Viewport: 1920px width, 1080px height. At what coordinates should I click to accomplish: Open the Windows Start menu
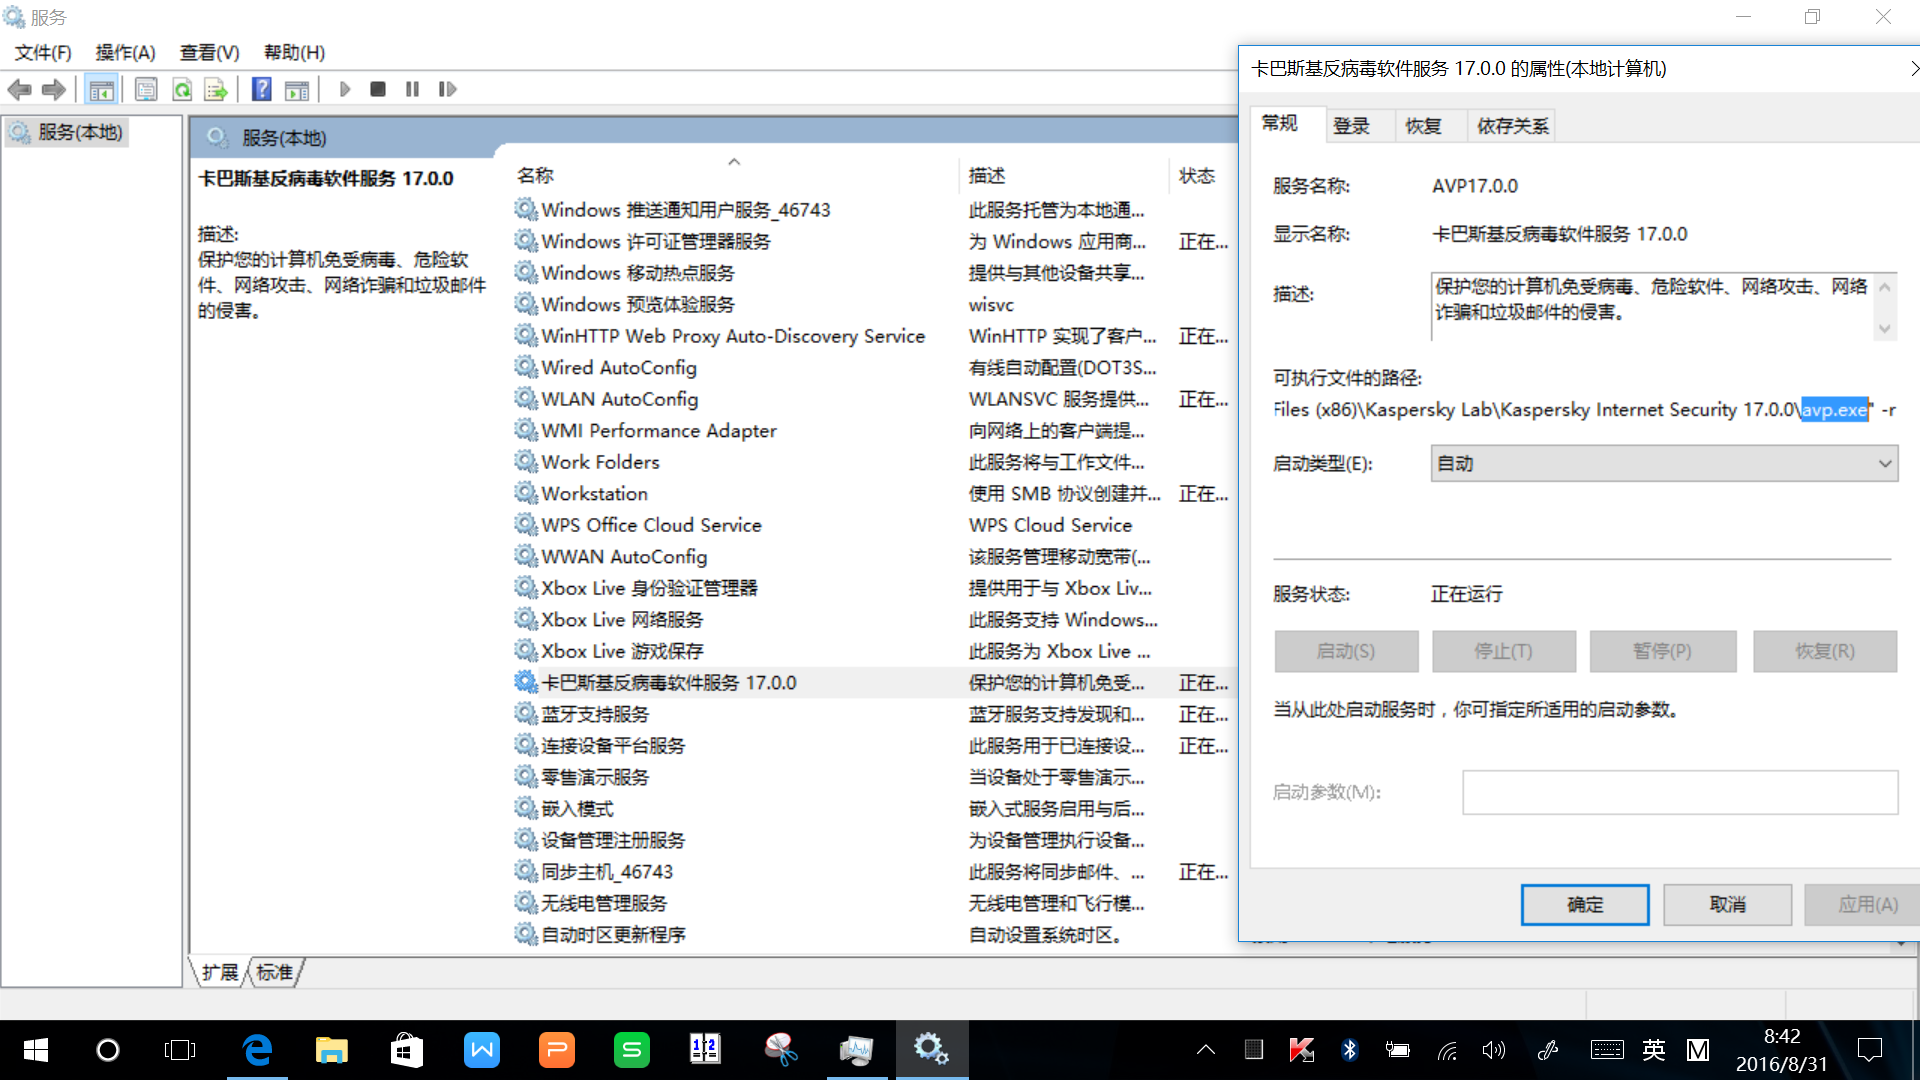(35, 1050)
